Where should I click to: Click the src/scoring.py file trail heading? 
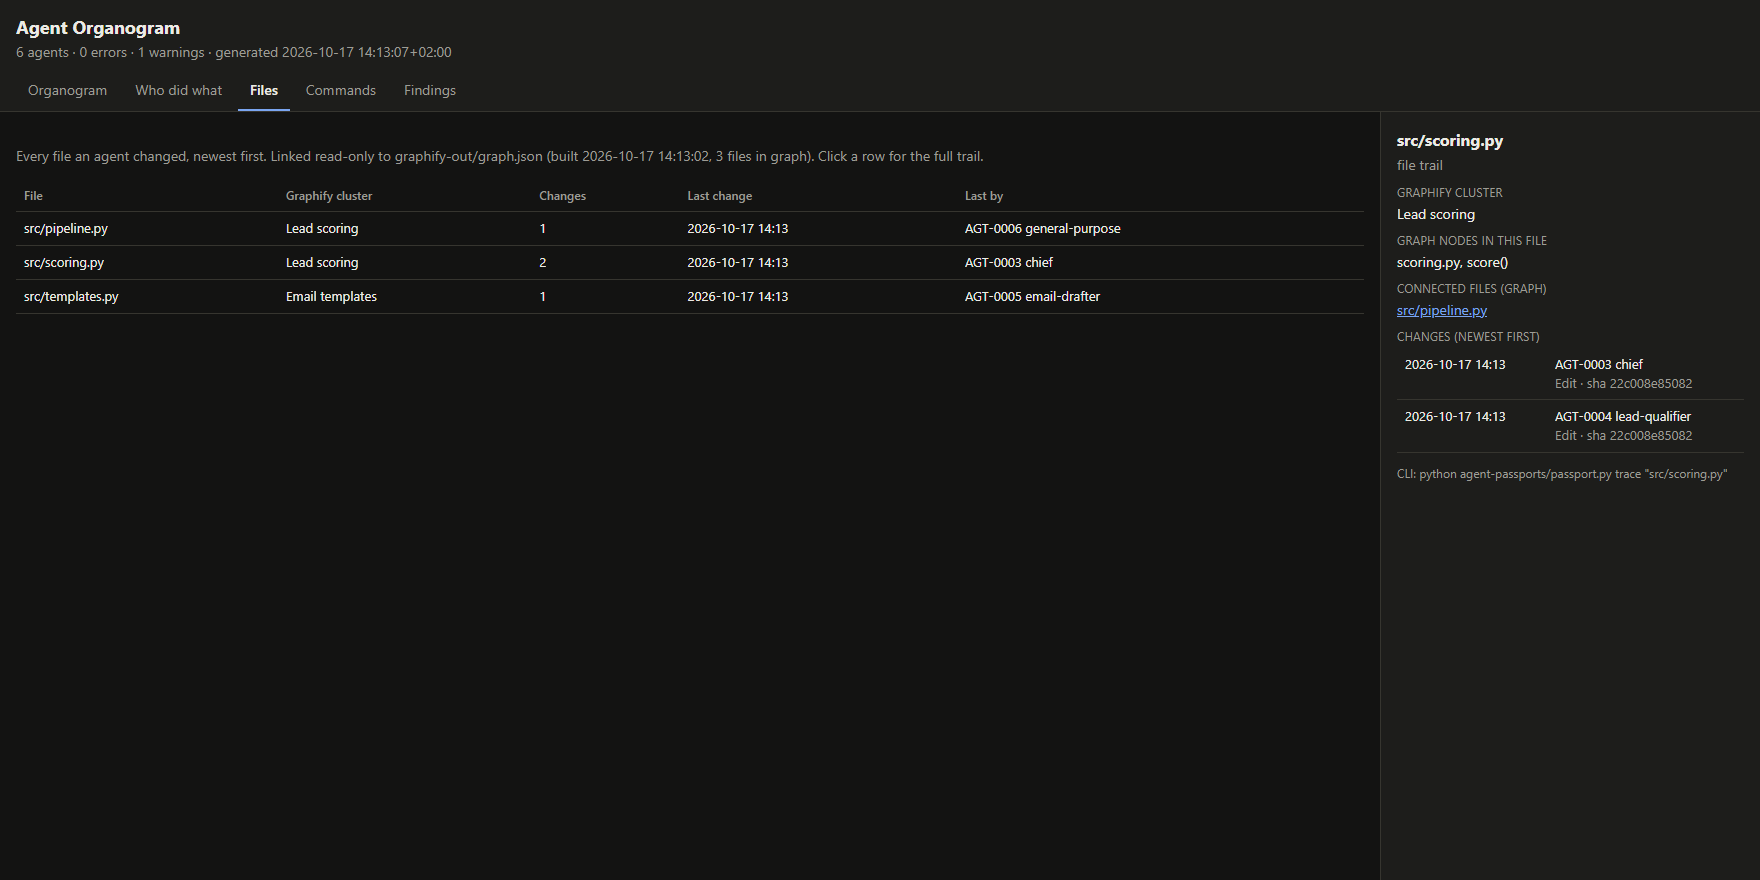(1450, 141)
